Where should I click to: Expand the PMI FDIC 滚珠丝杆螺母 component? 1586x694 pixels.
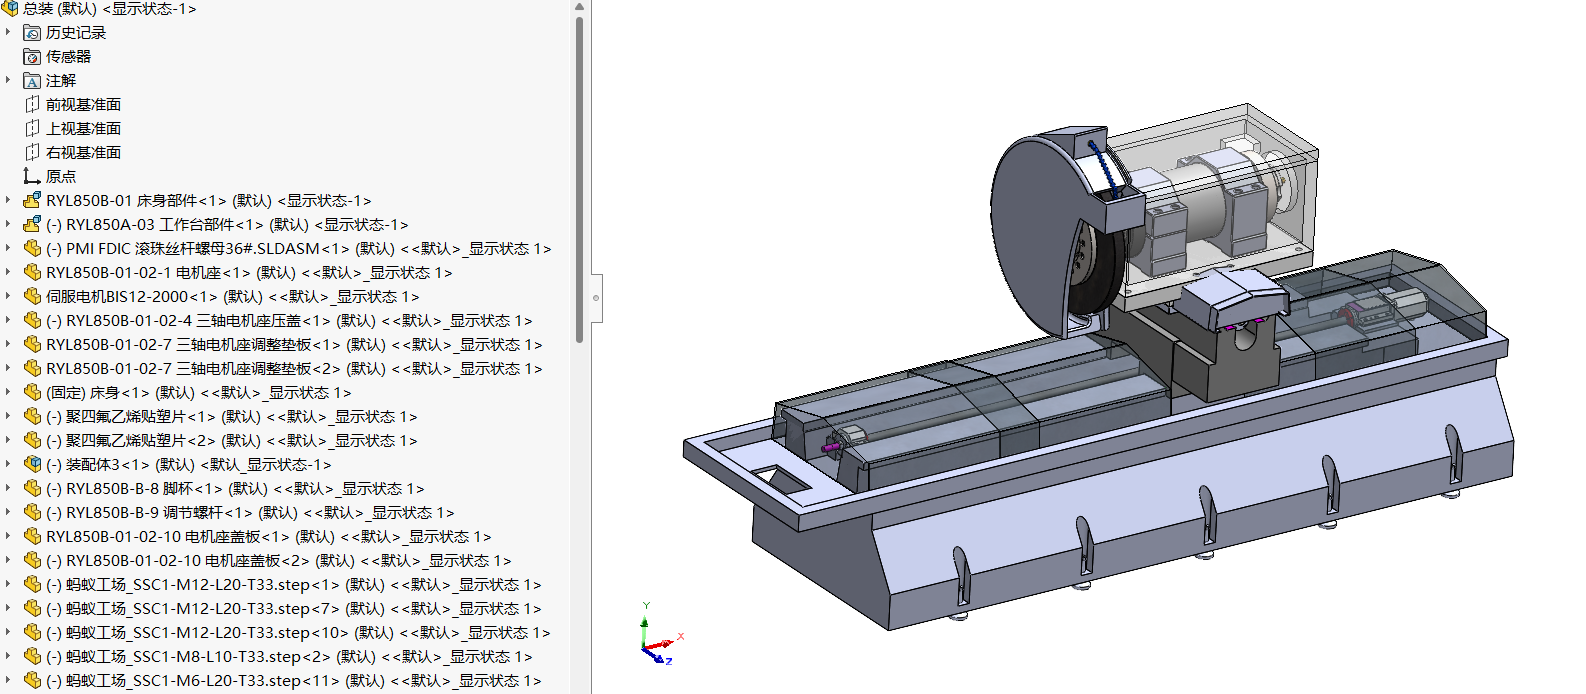coord(8,248)
